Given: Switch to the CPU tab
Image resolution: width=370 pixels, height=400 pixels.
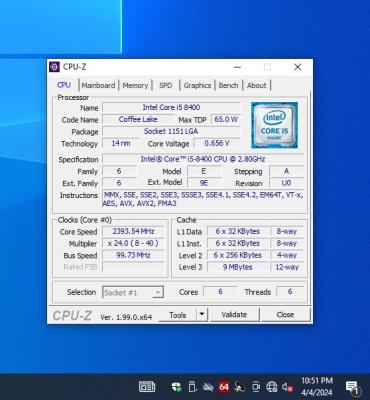Looking at the screenshot, I should click(x=64, y=85).
